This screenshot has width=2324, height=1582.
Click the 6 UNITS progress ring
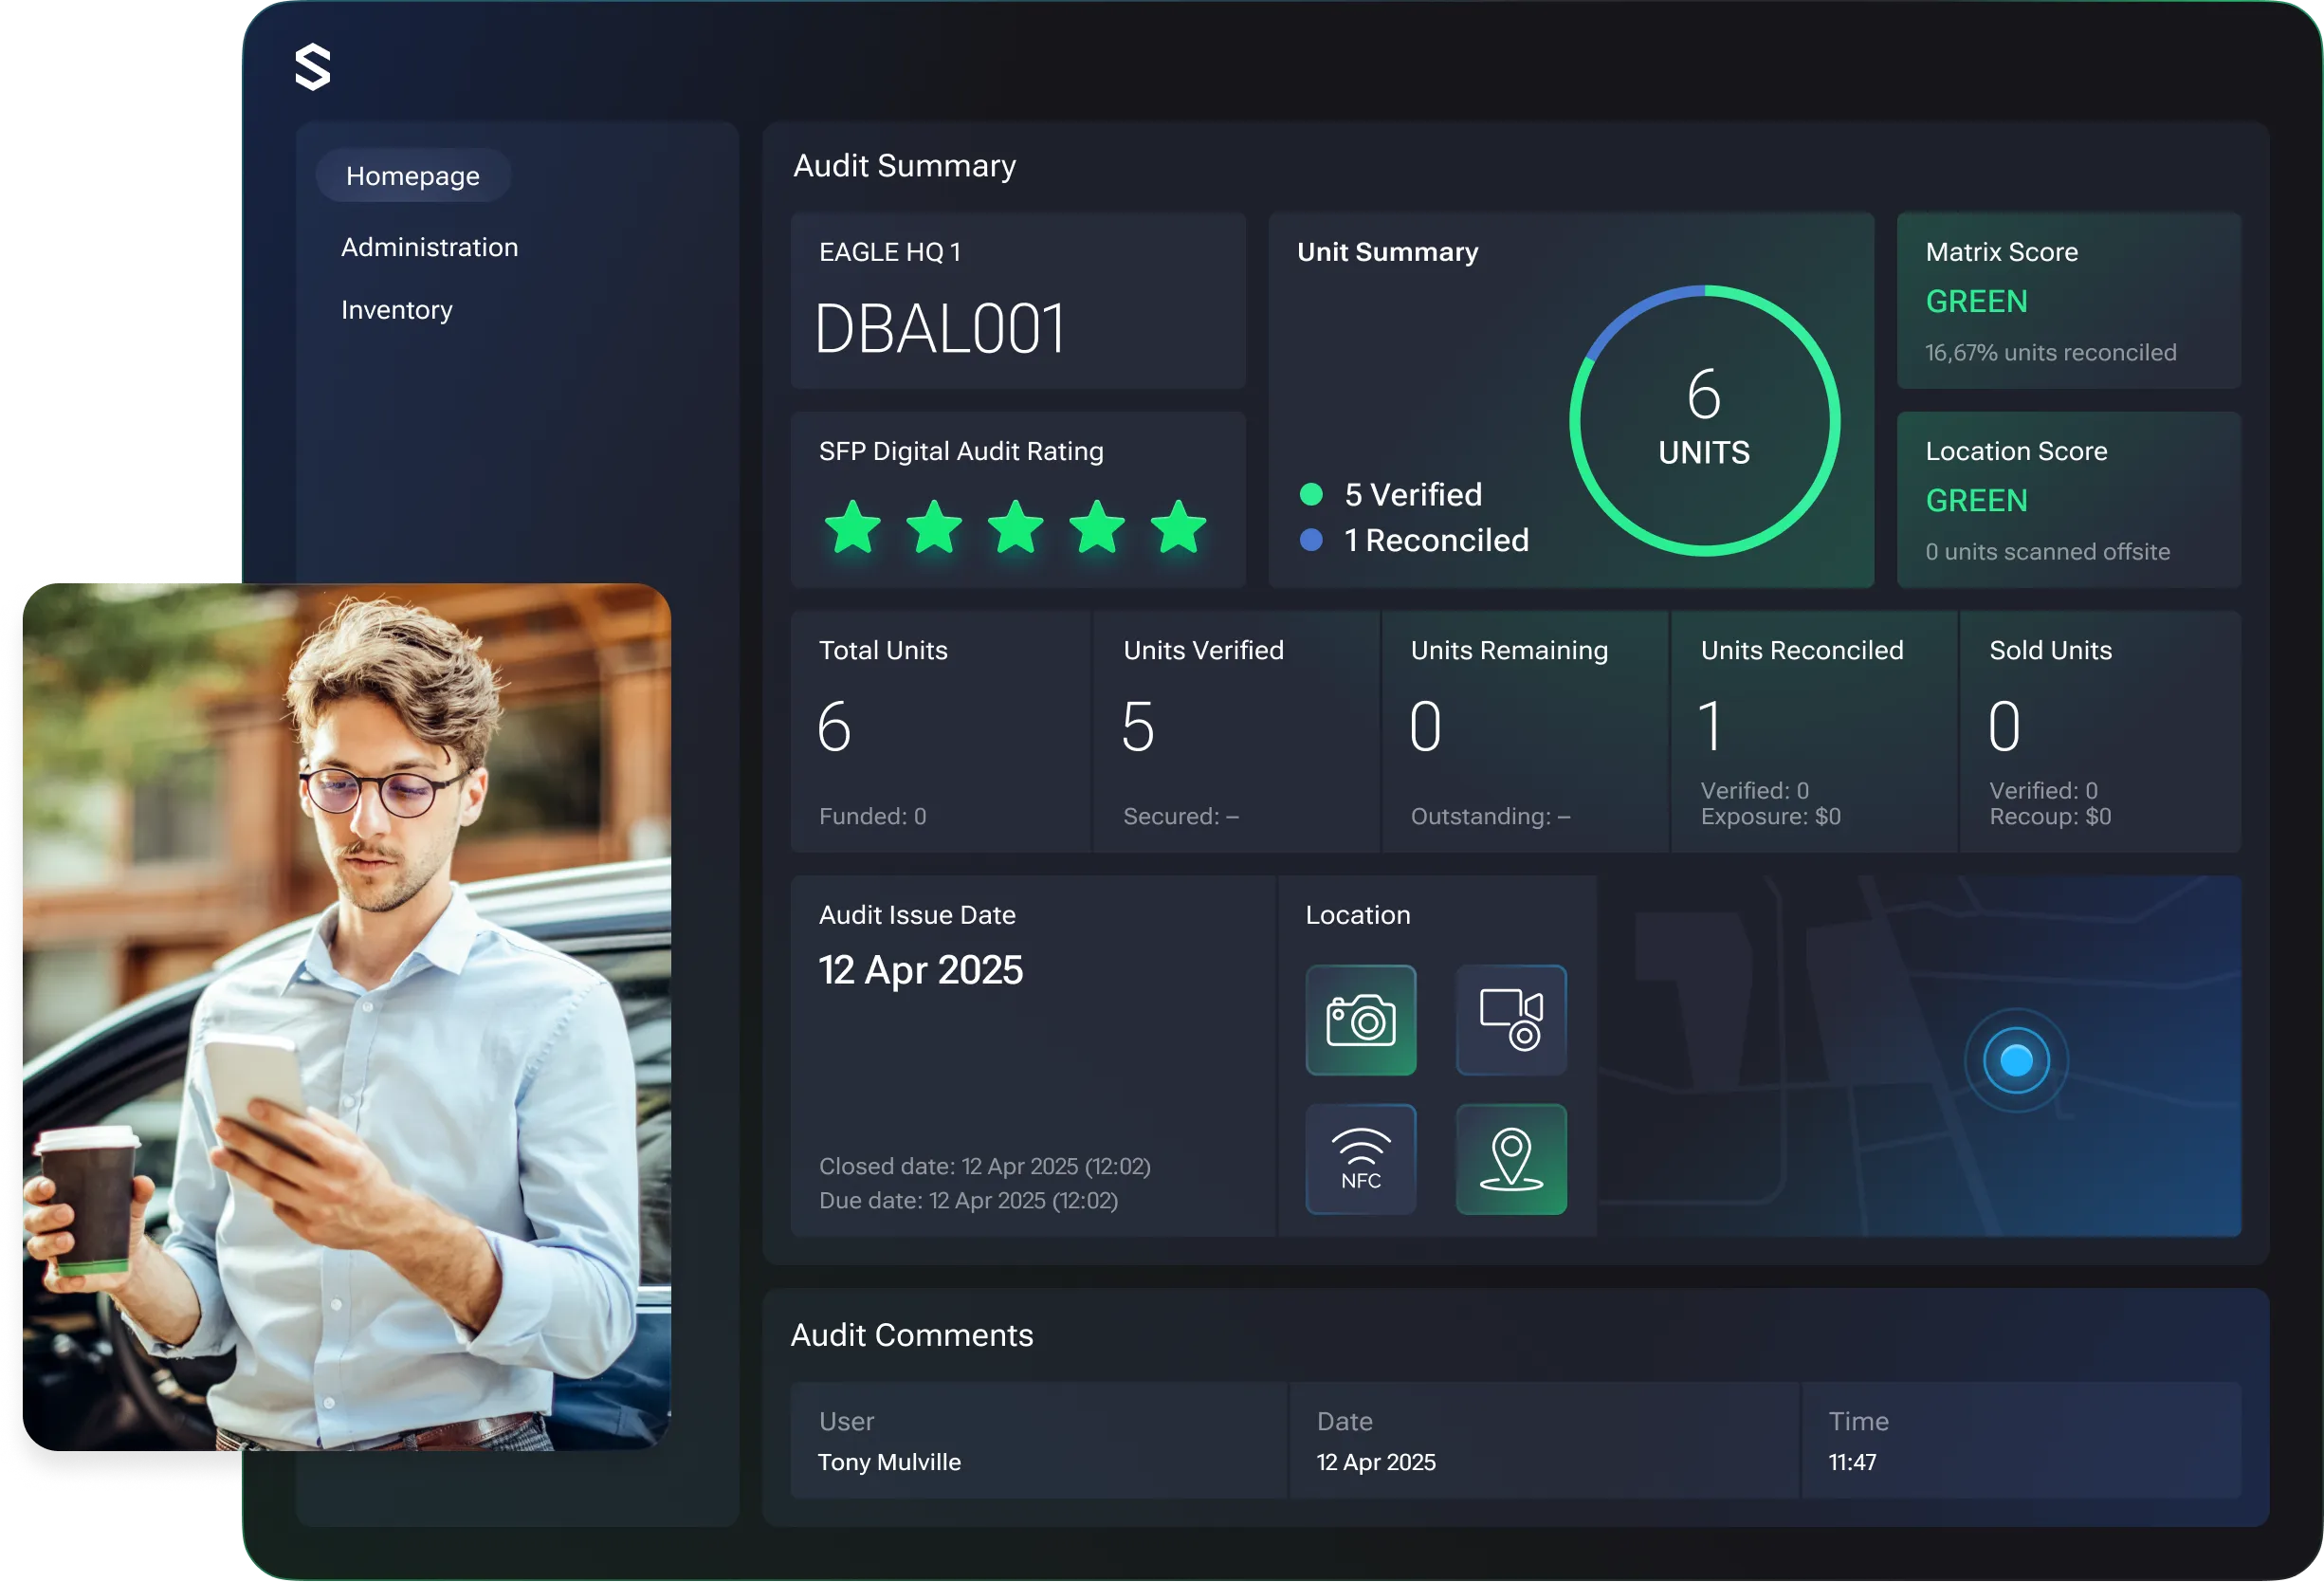[1704, 421]
